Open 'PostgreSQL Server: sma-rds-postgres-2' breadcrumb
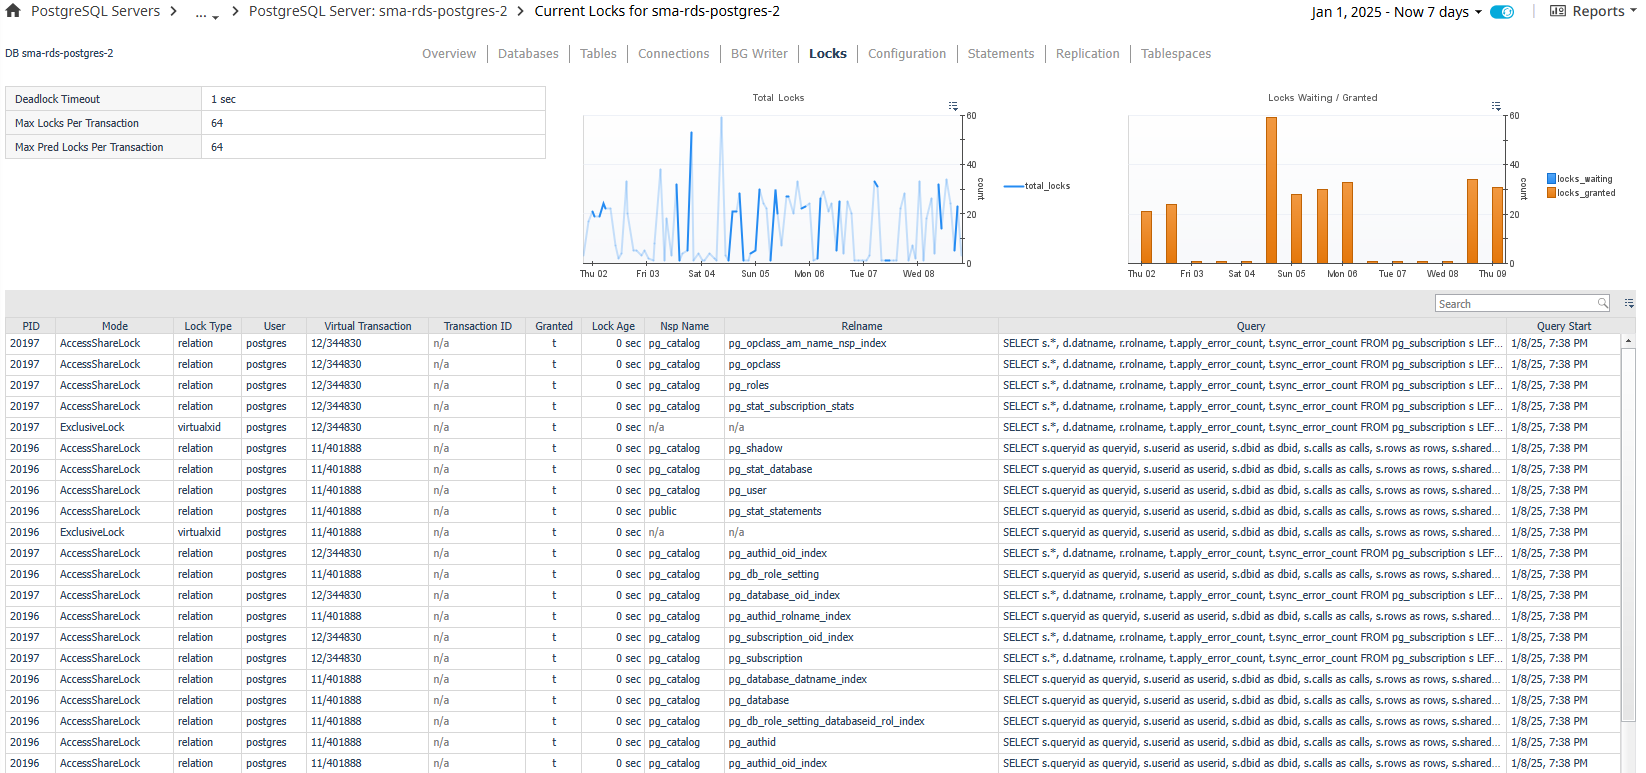This screenshot has height=773, width=1646. [x=378, y=11]
